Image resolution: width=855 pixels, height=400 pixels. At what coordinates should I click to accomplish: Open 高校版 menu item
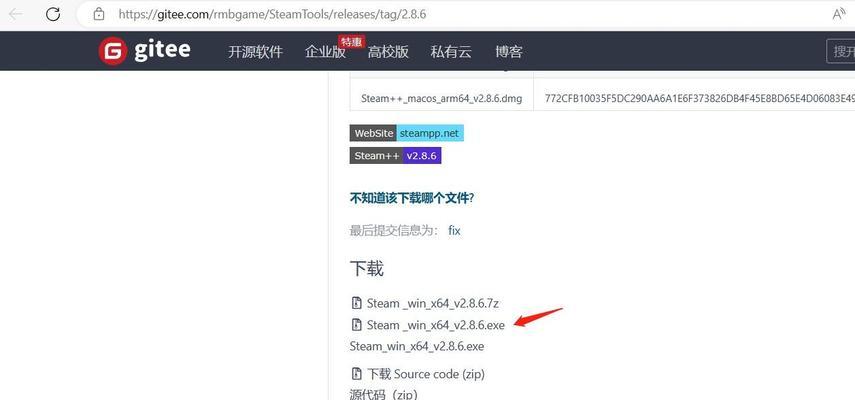click(388, 52)
